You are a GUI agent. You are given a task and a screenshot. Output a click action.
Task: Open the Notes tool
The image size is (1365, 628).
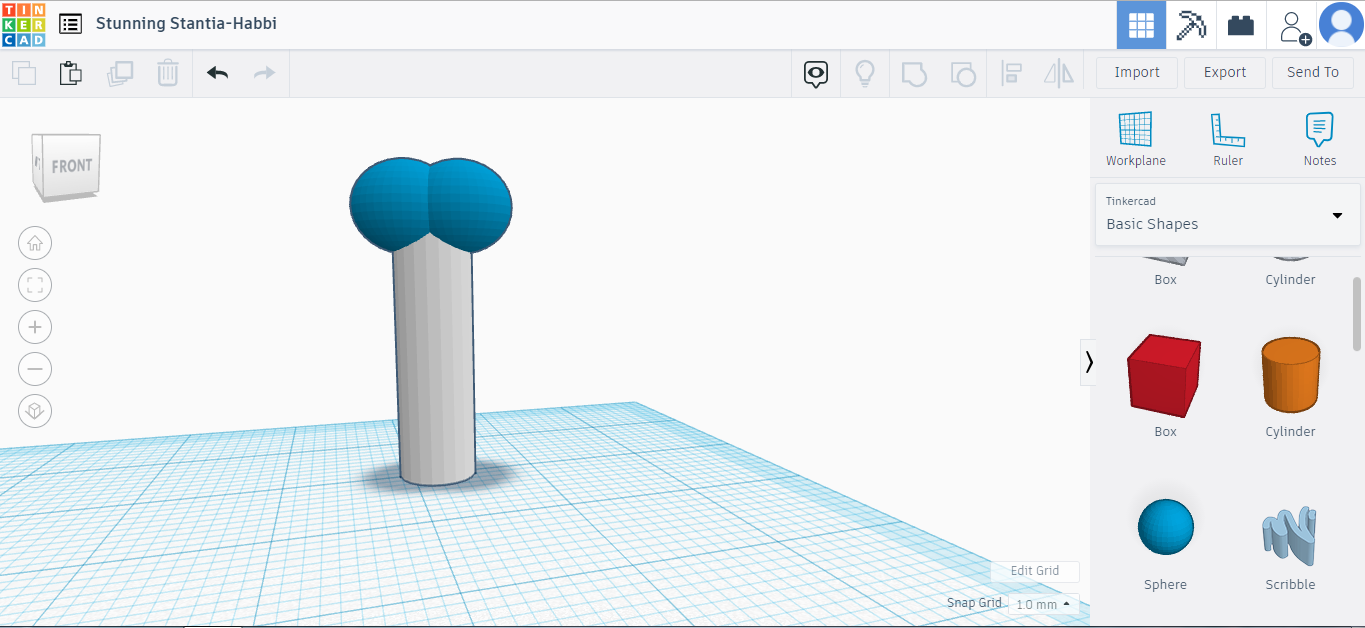click(x=1320, y=139)
